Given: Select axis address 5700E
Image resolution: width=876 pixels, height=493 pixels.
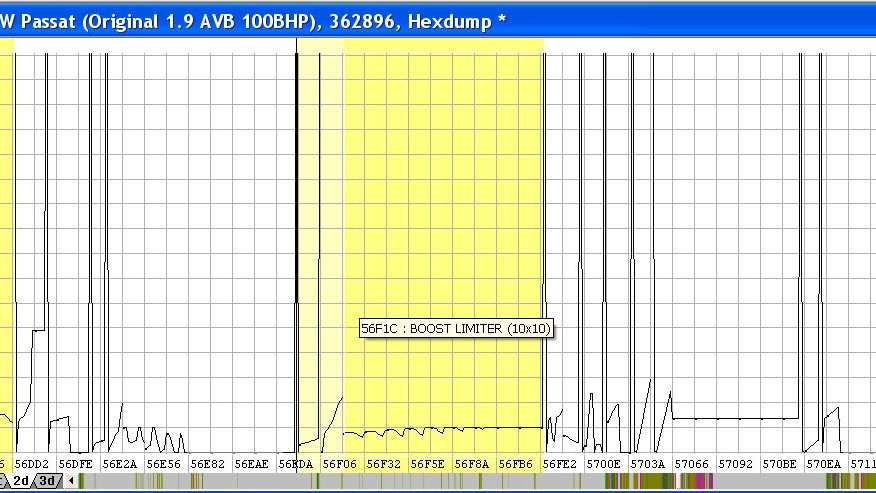Looking at the screenshot, I should [x=604, y=464].
